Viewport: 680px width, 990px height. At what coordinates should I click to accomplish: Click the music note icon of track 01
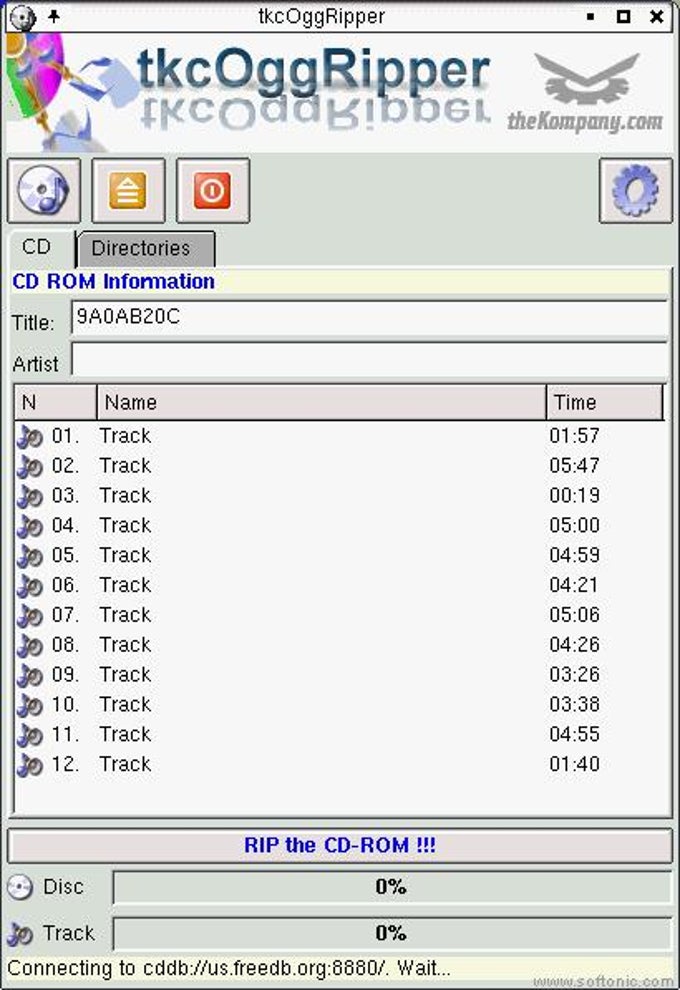click(x=29, y=436)
